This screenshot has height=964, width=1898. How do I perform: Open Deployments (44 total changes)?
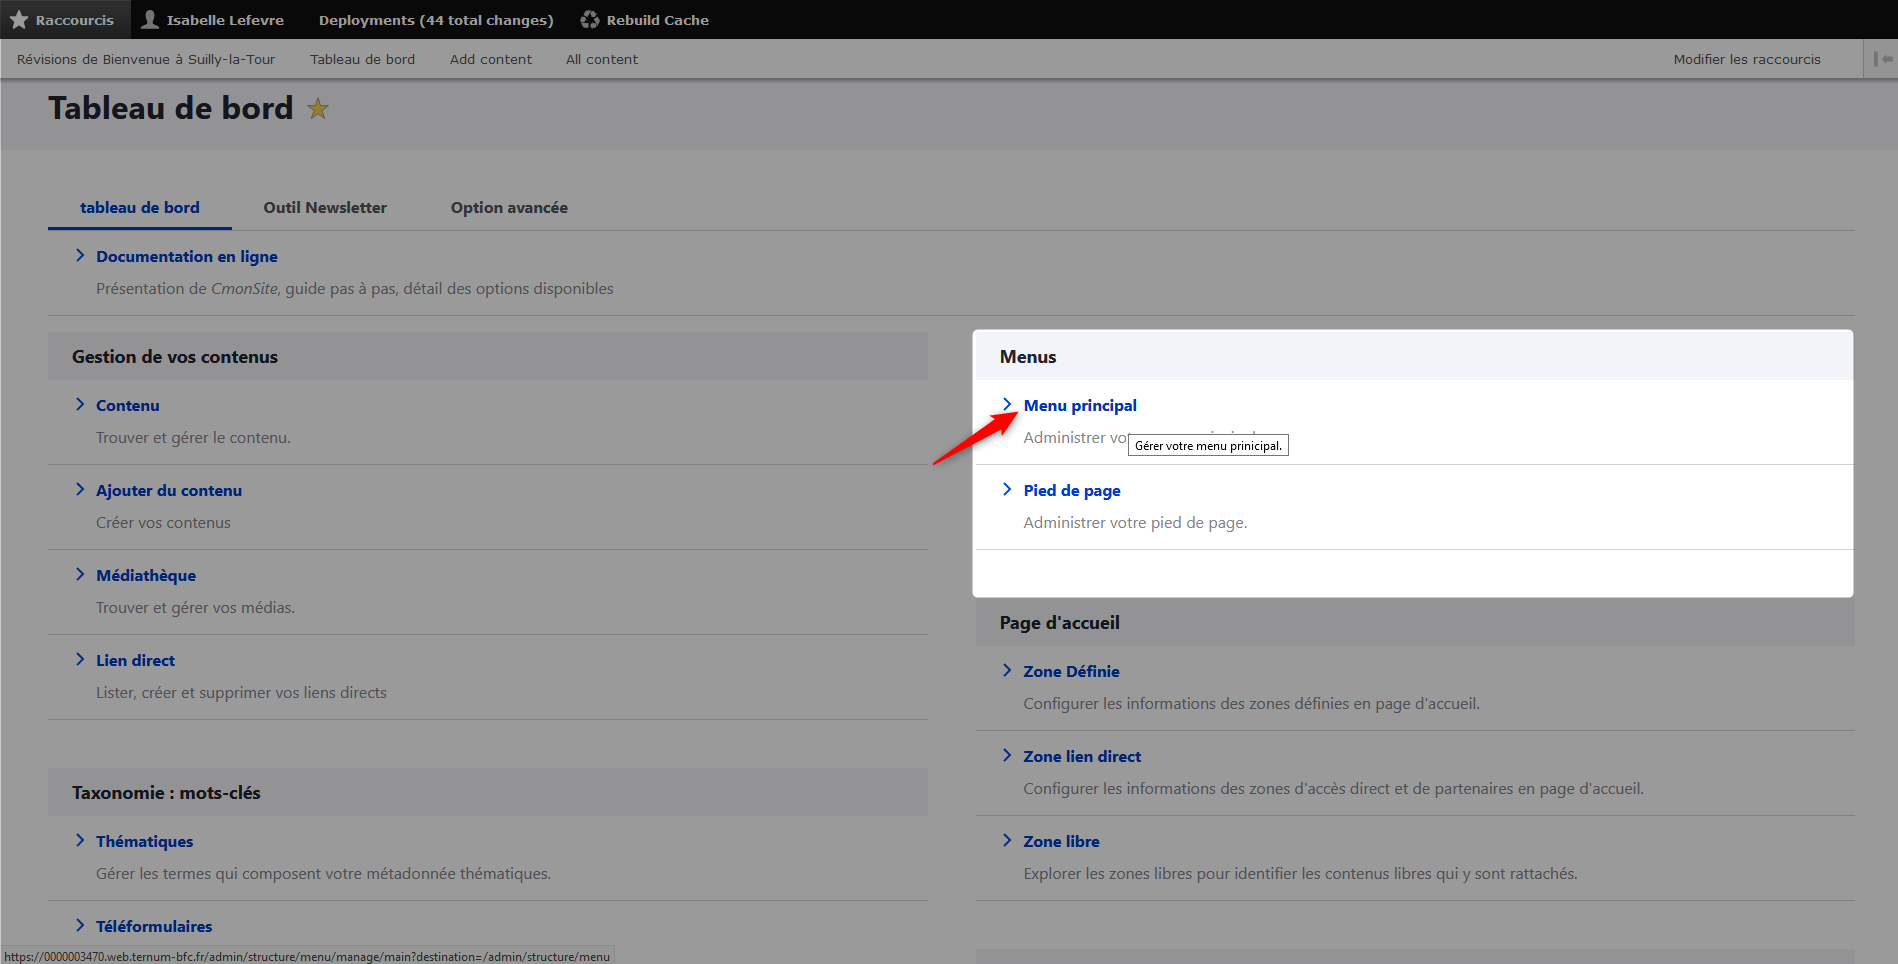436,20
